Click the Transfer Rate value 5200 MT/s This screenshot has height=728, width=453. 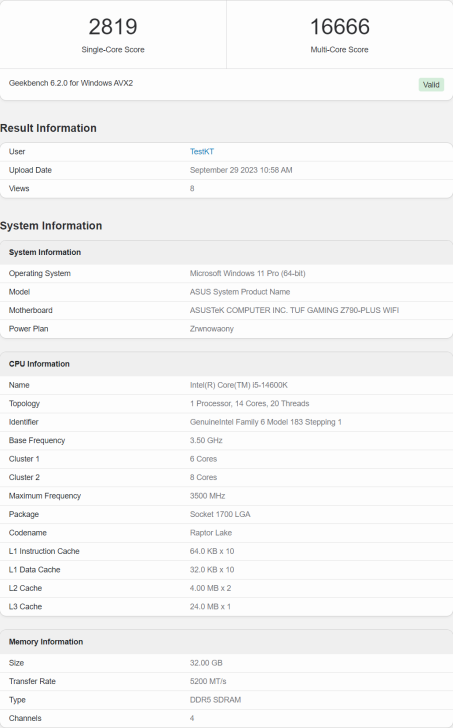[208, 681]
